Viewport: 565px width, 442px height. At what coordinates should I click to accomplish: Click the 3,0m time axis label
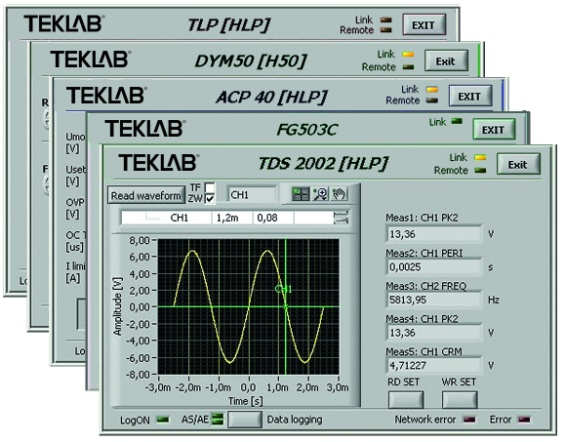[337, 388]
